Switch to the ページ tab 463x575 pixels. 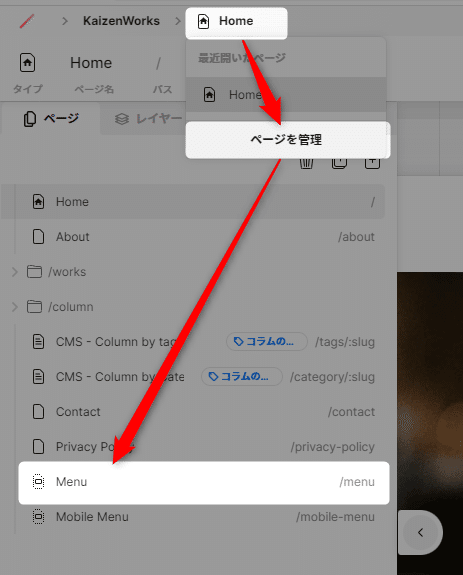pyautogui.click(x=51, y=119)
